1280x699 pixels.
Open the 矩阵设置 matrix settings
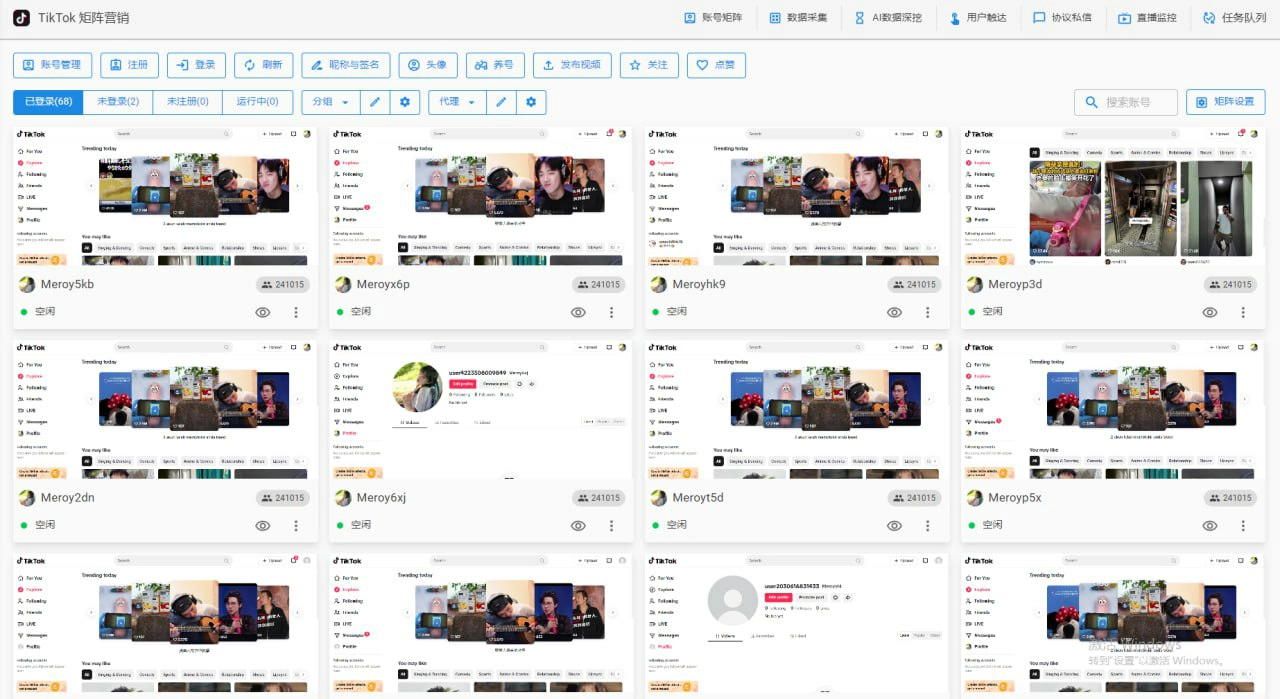(1224, 101)
